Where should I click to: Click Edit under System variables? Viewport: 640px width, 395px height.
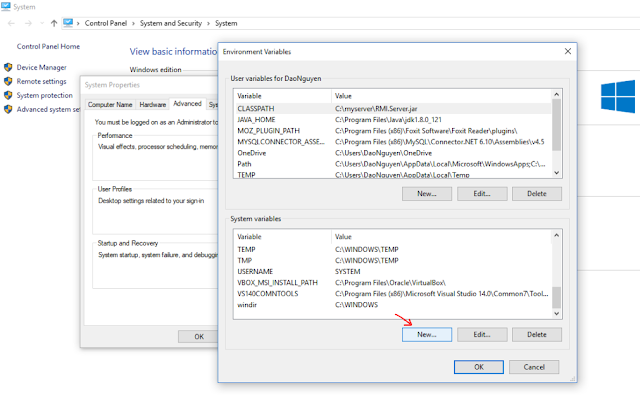click(x=482, y=335)
